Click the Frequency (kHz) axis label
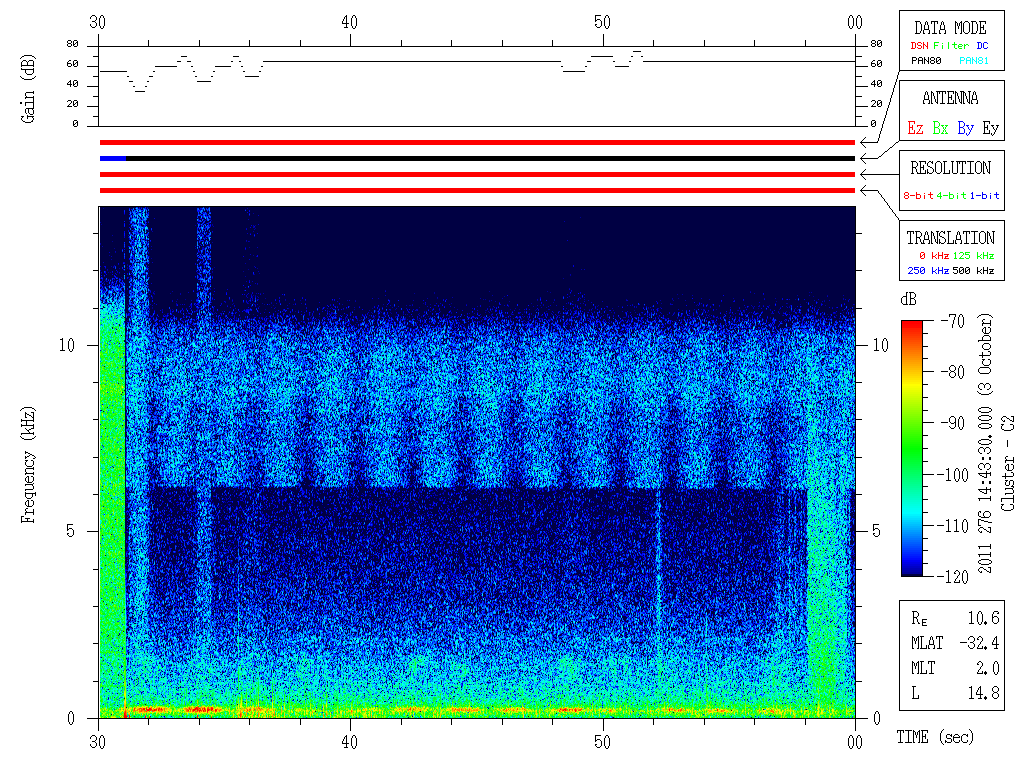This screenshot has height=768, width=1024. tap(28, 465)
